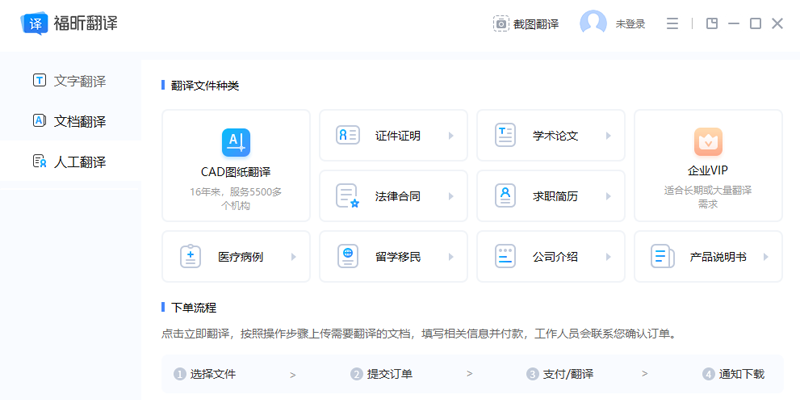
Task: Expand the 证件证明 arrow
Action: click(x=451, y=136)
